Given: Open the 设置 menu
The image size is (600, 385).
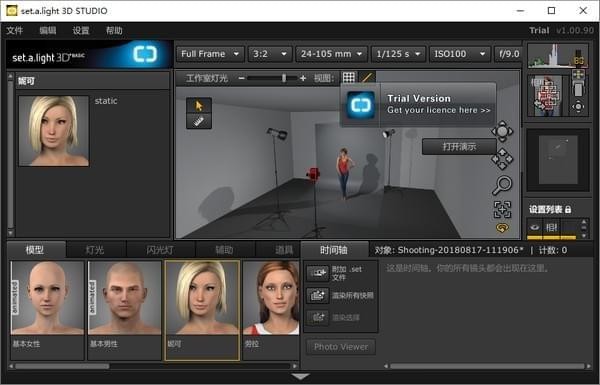Looking at the screenshot, I should [x=81, y=30].
